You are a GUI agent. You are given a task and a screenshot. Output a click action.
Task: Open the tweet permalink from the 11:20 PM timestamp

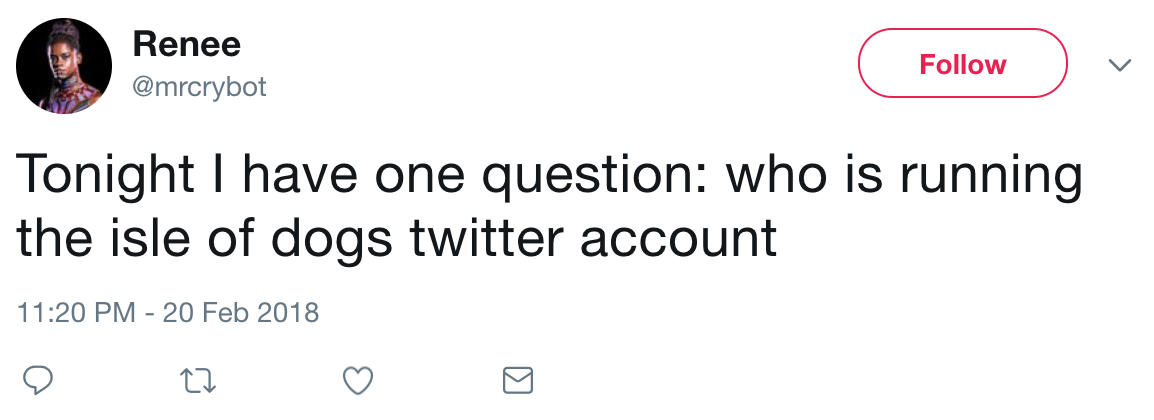point(76,313)
